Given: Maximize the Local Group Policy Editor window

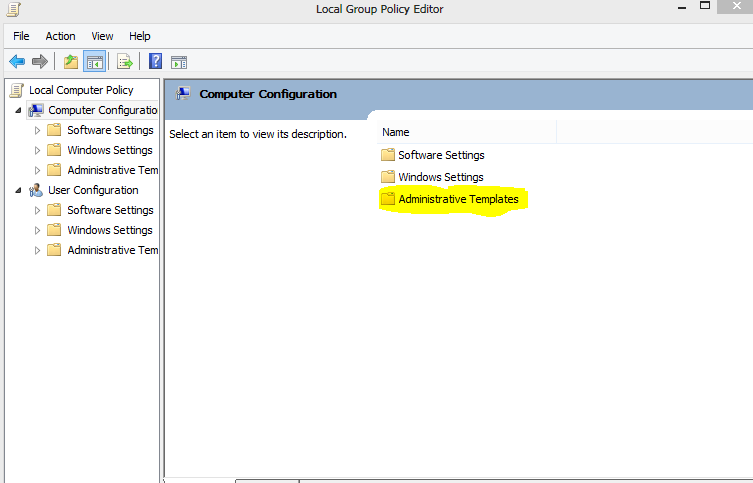Looking at the screenshot, I should point(704,6).
